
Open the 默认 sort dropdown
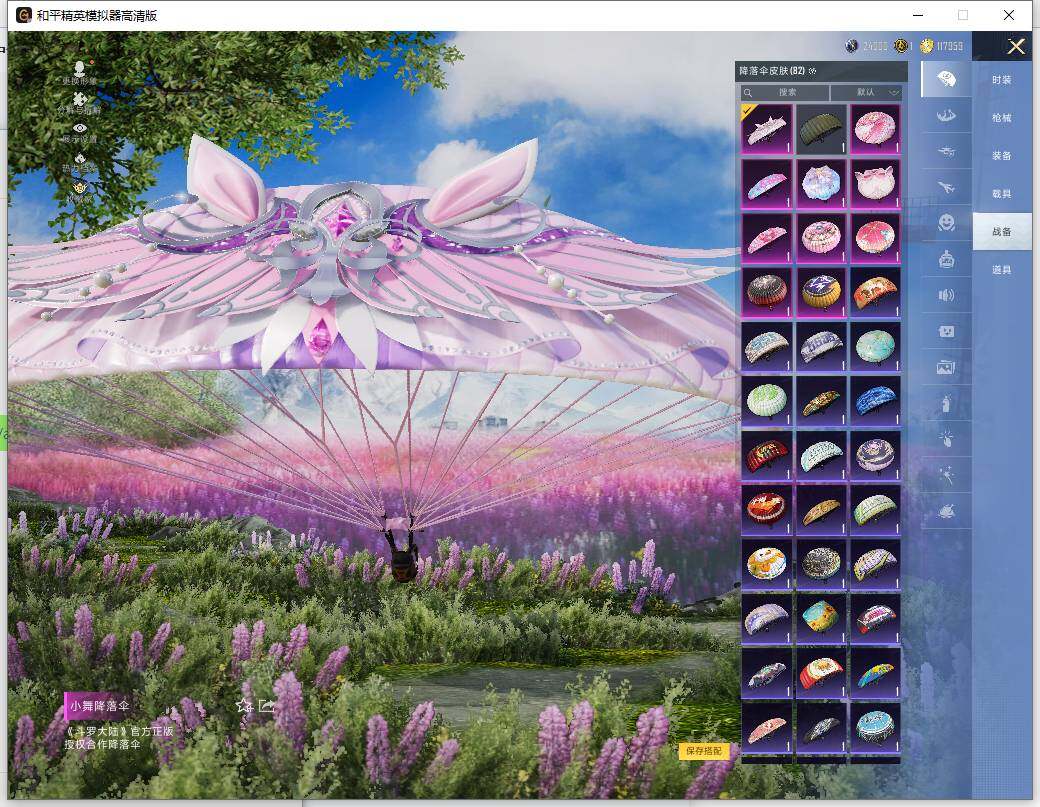868,93
